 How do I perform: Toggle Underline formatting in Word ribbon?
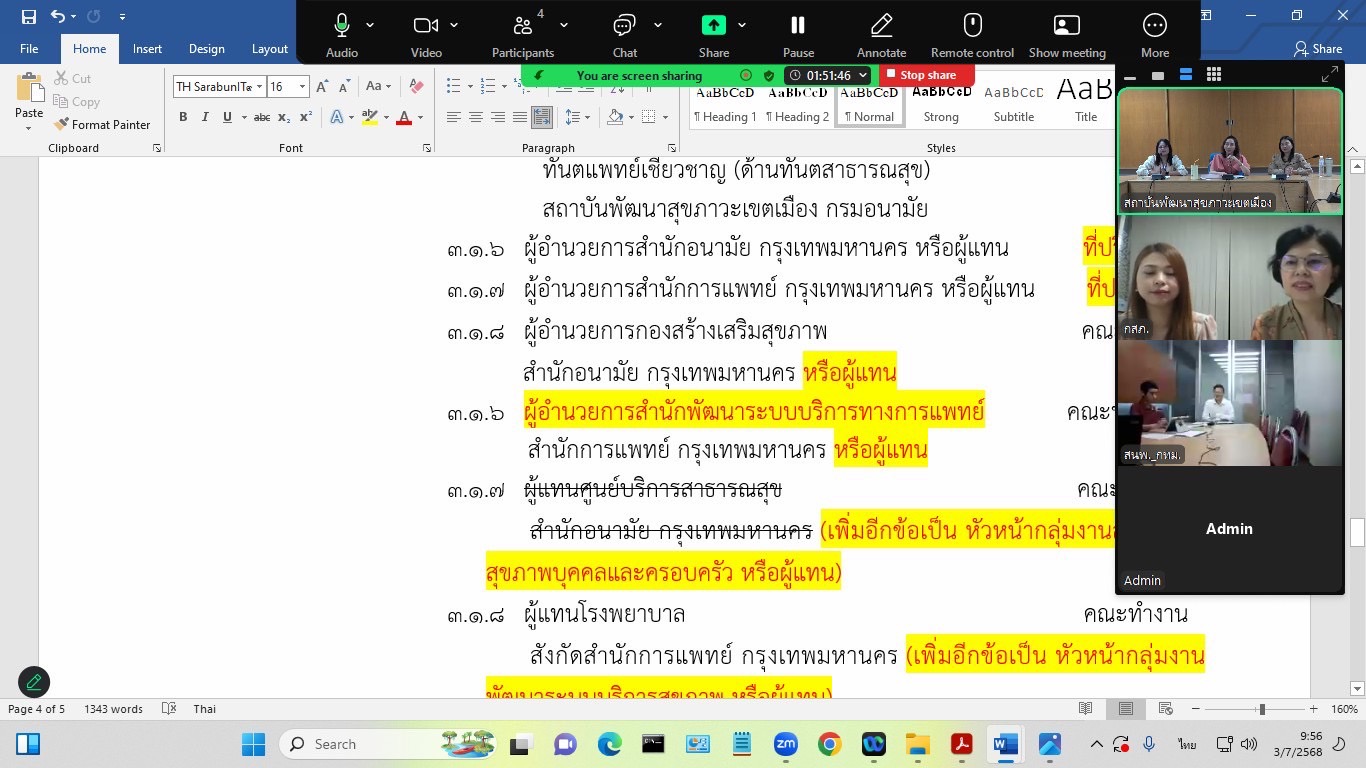[x=227, y=117]
